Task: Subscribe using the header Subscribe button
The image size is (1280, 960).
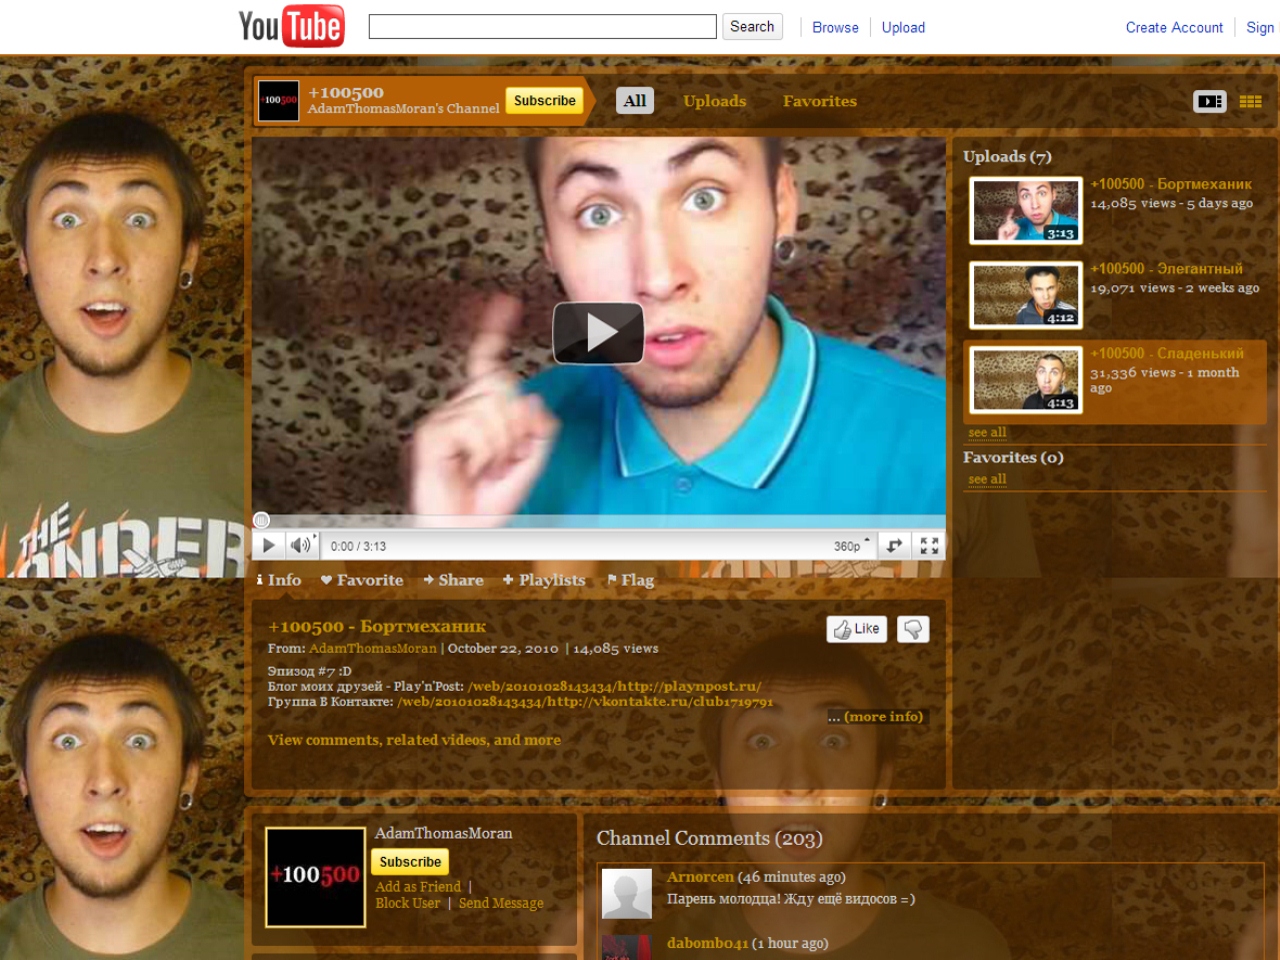Action: 545,100
